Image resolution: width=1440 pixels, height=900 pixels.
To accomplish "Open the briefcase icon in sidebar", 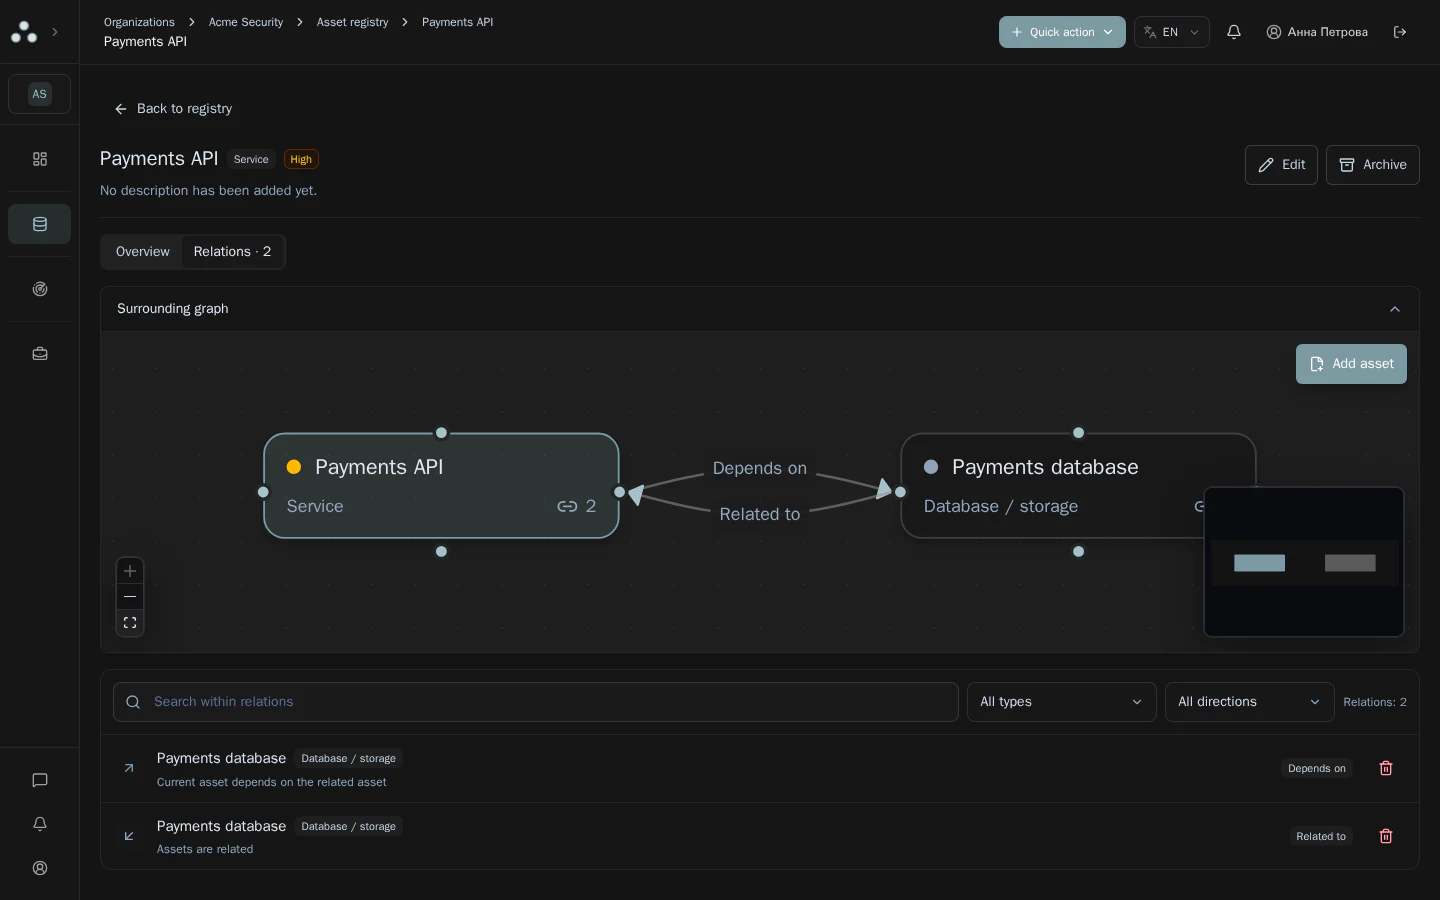I will (40, 354).
